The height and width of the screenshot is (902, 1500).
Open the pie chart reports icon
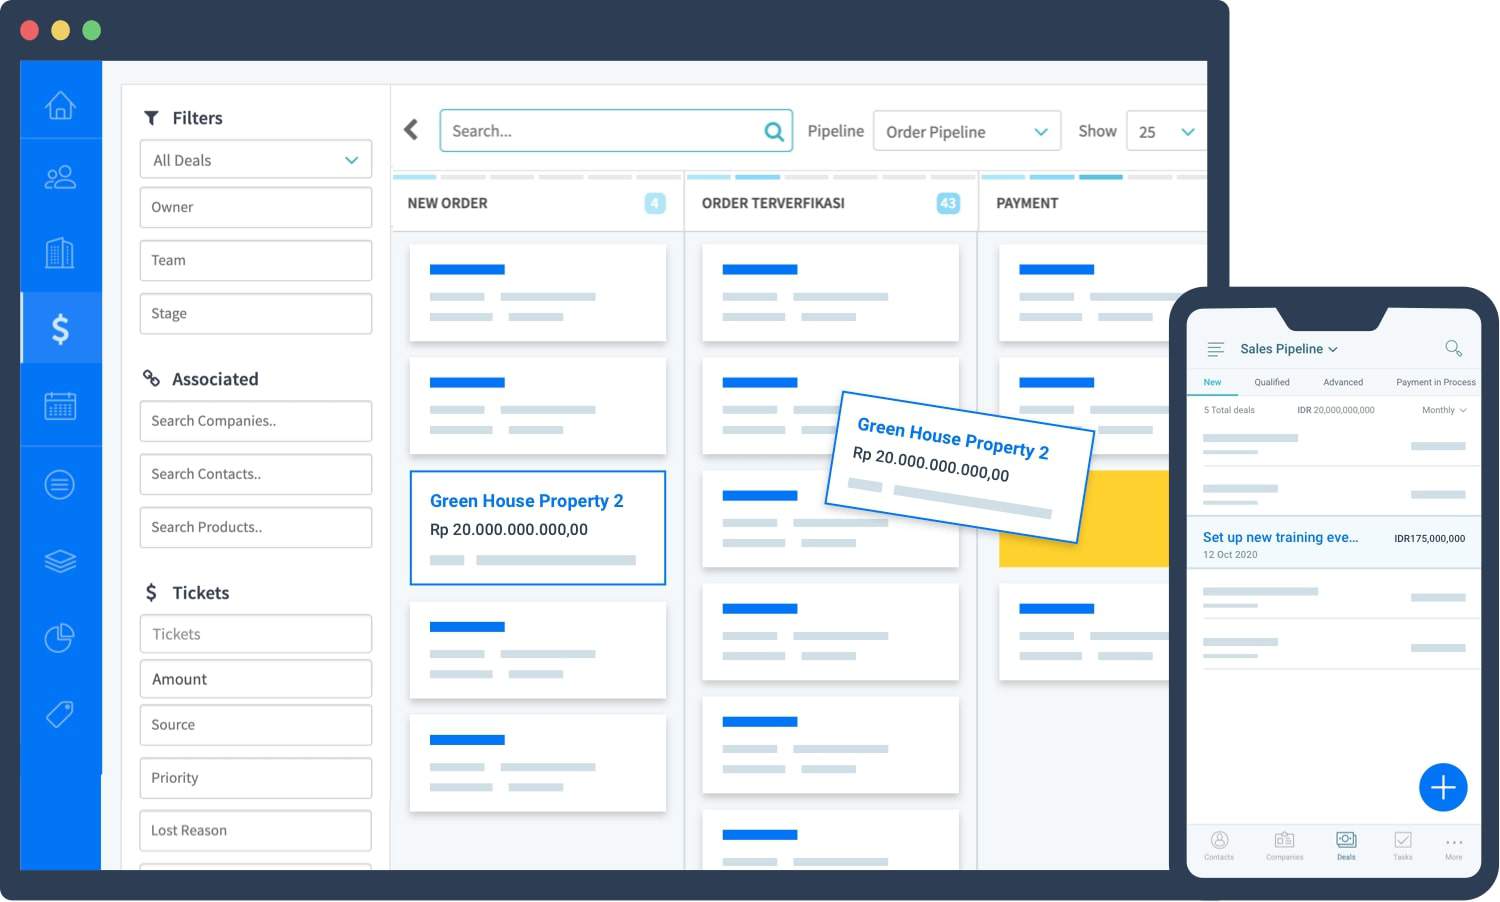(60, 637)
